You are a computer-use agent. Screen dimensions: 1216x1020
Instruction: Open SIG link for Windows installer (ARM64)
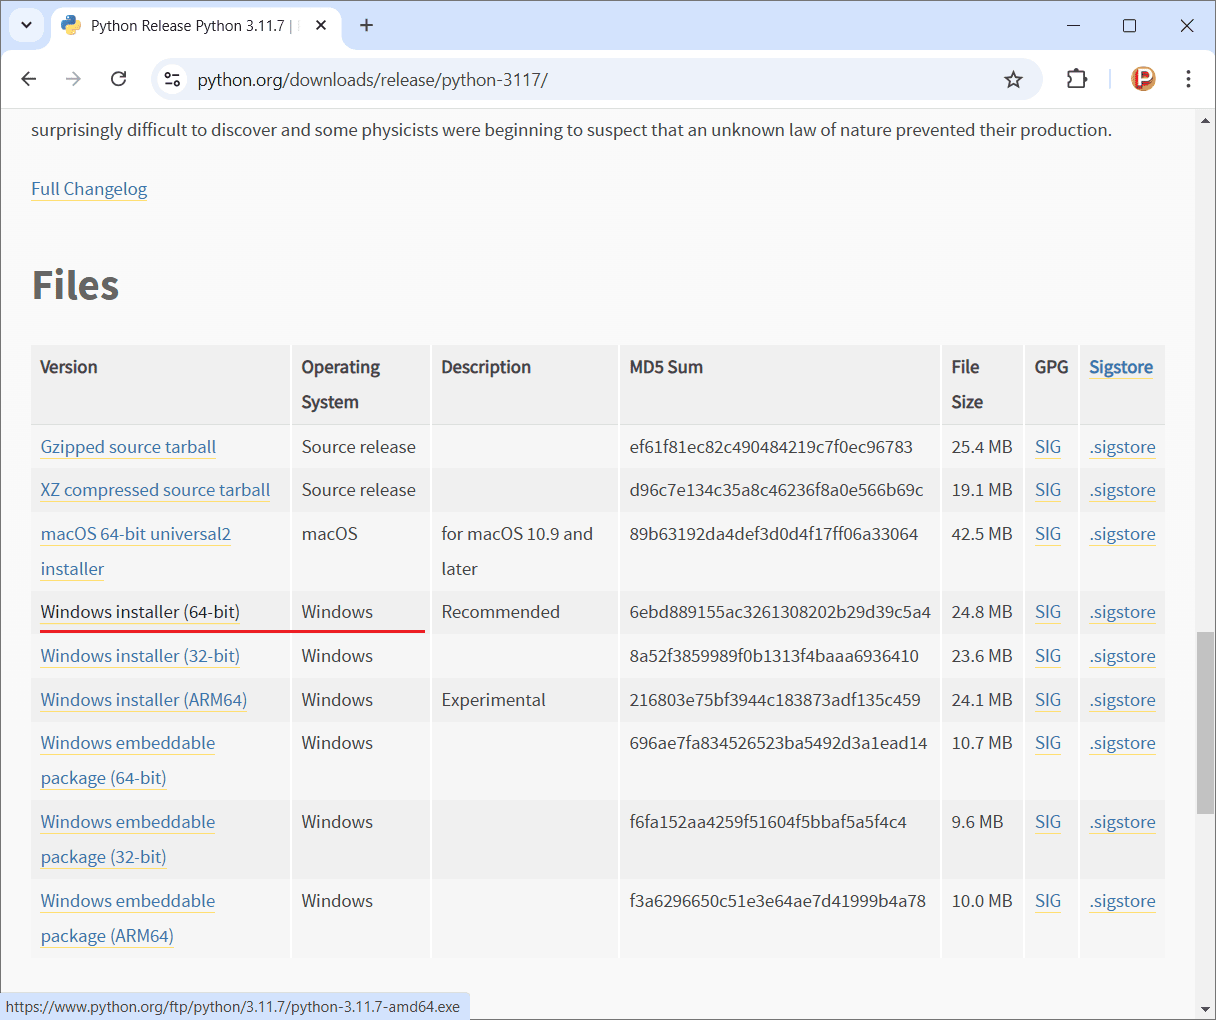[x=1048, y=700]
